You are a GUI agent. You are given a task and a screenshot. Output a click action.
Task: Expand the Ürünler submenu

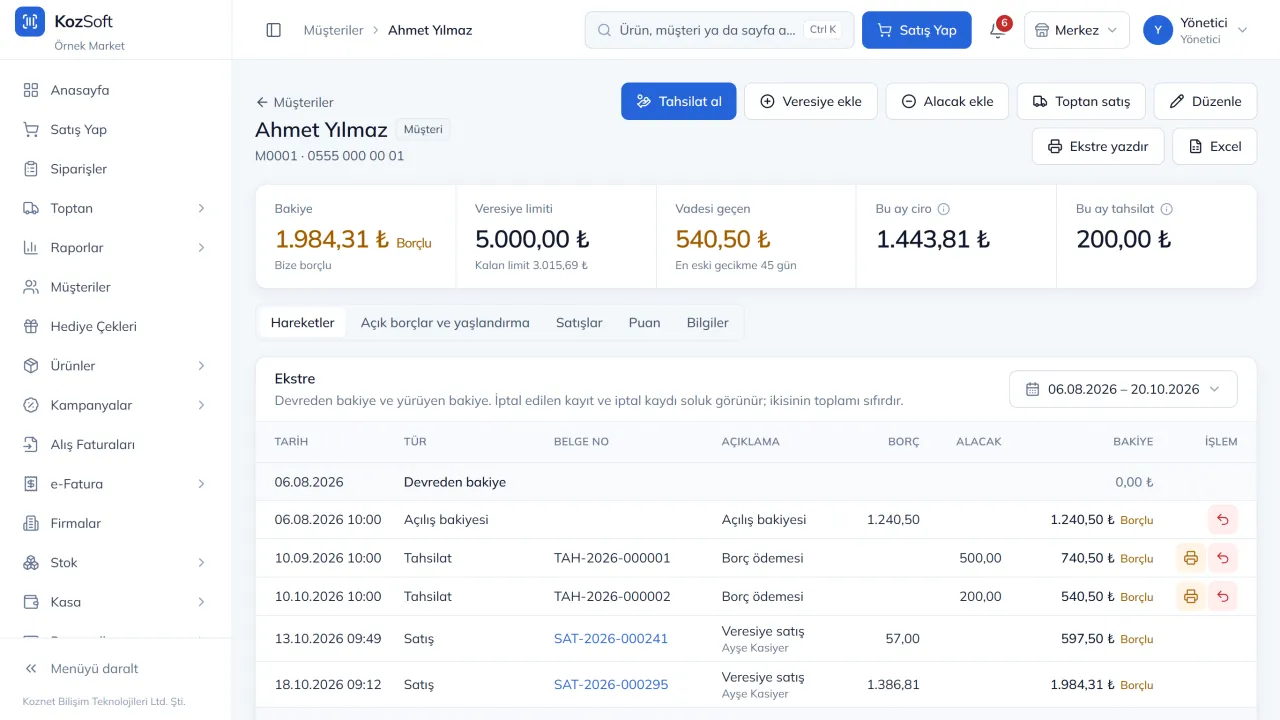pyautogui.click(x=201, y=366)
